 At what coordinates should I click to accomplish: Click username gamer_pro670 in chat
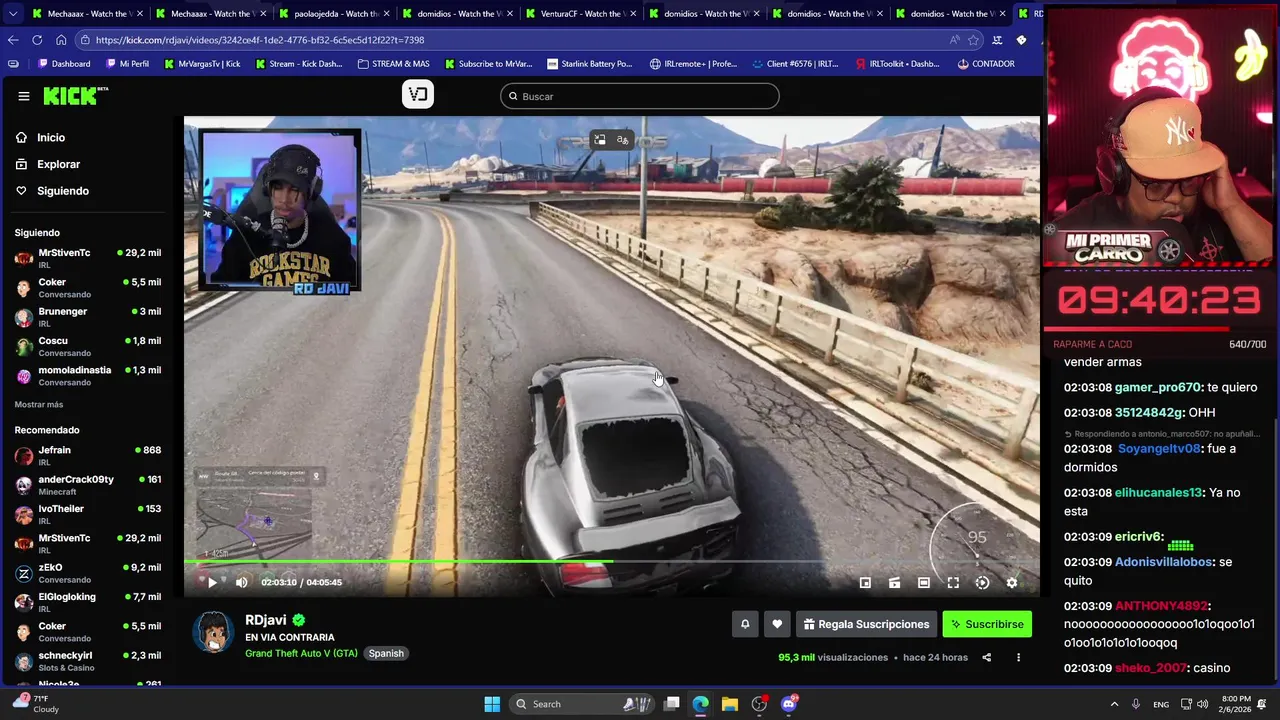pyautogui.click(x=1158, y=388)
